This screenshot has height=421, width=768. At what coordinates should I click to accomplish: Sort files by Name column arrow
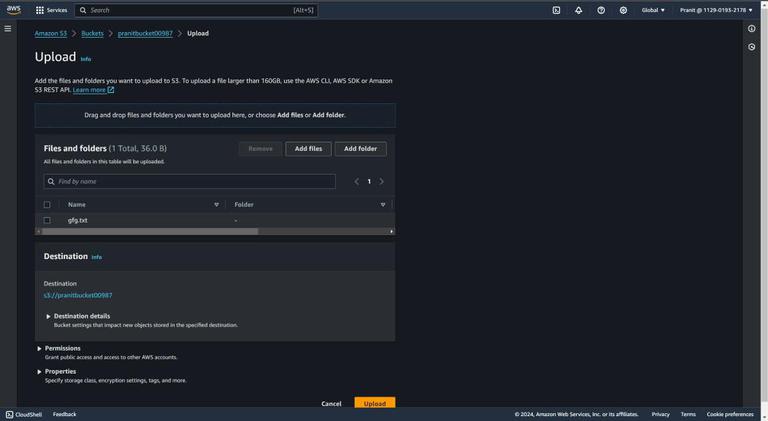tap(216, 205)
